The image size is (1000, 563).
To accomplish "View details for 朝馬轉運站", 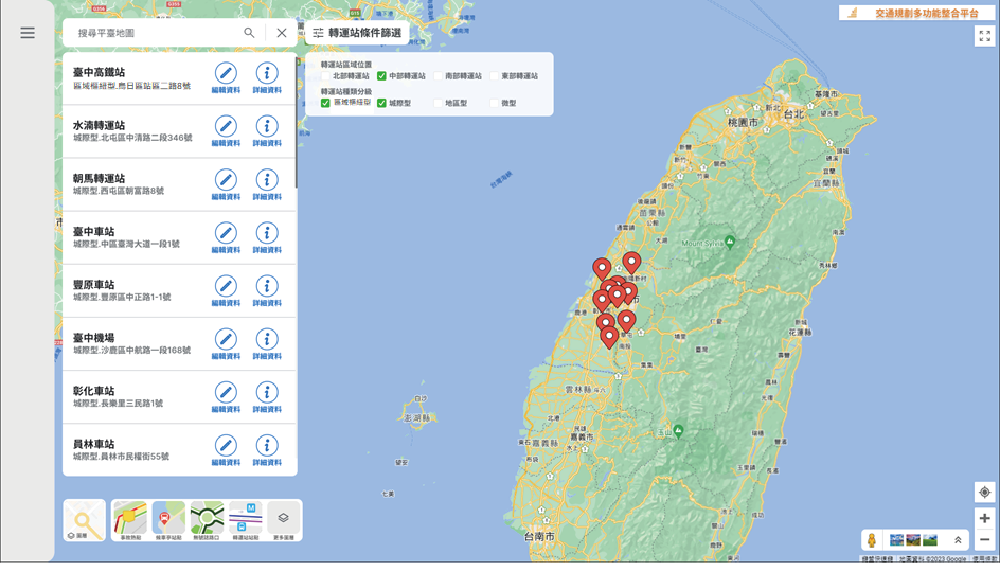I will (x=267, y=185).
